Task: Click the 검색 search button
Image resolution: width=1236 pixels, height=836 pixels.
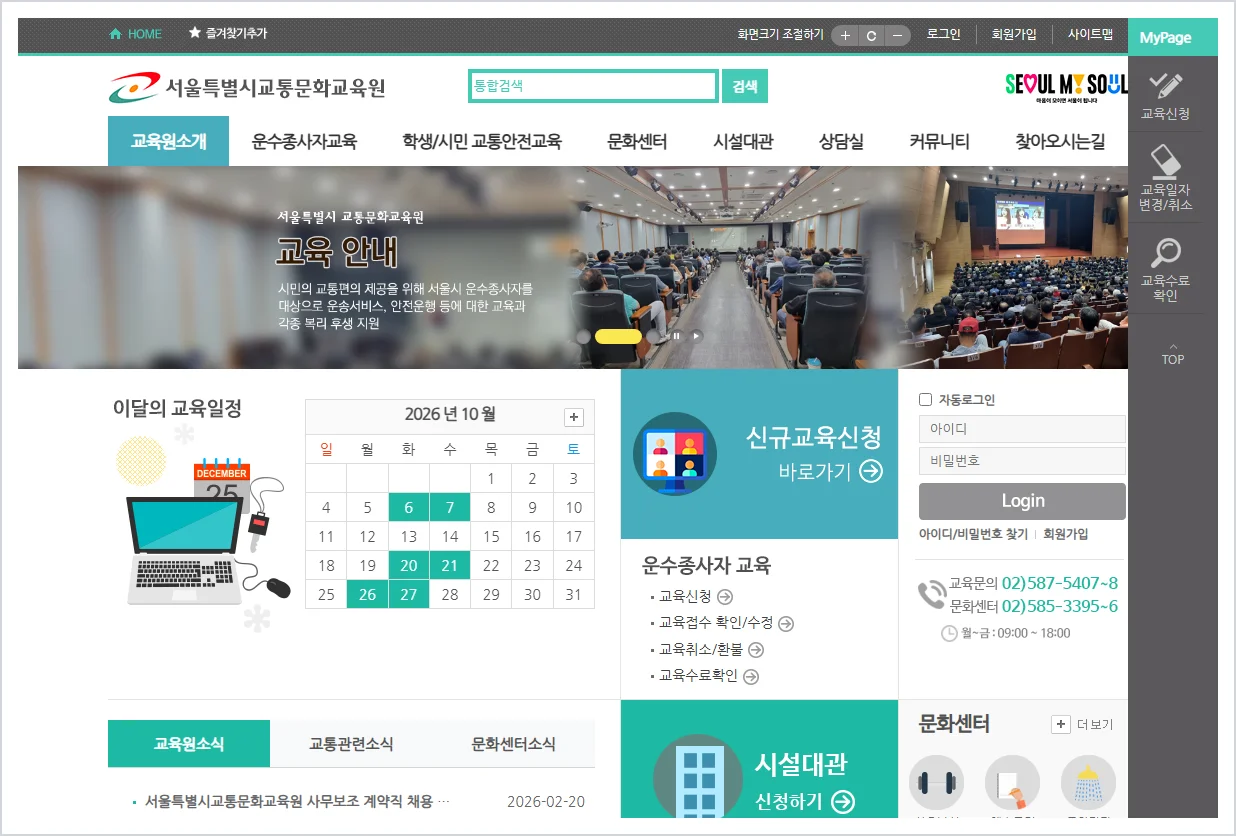Action: 745,86
